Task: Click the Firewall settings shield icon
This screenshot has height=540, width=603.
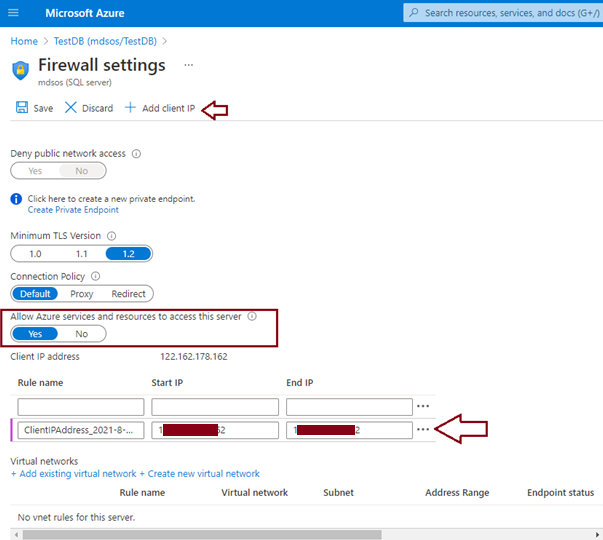Action: 20,70
